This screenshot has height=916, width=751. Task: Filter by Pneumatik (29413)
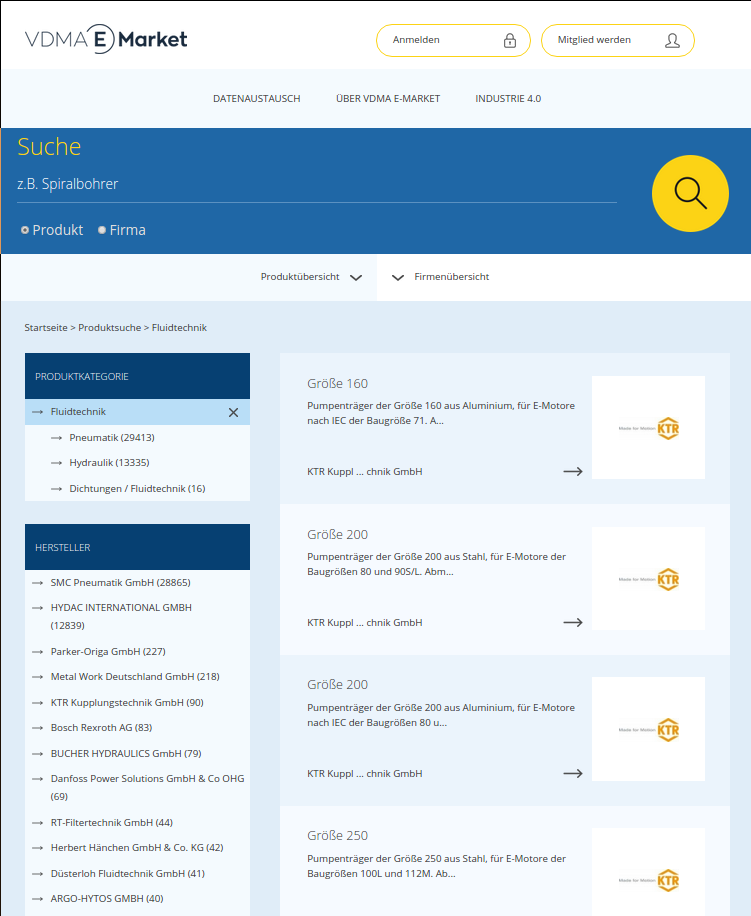(112, 438)
